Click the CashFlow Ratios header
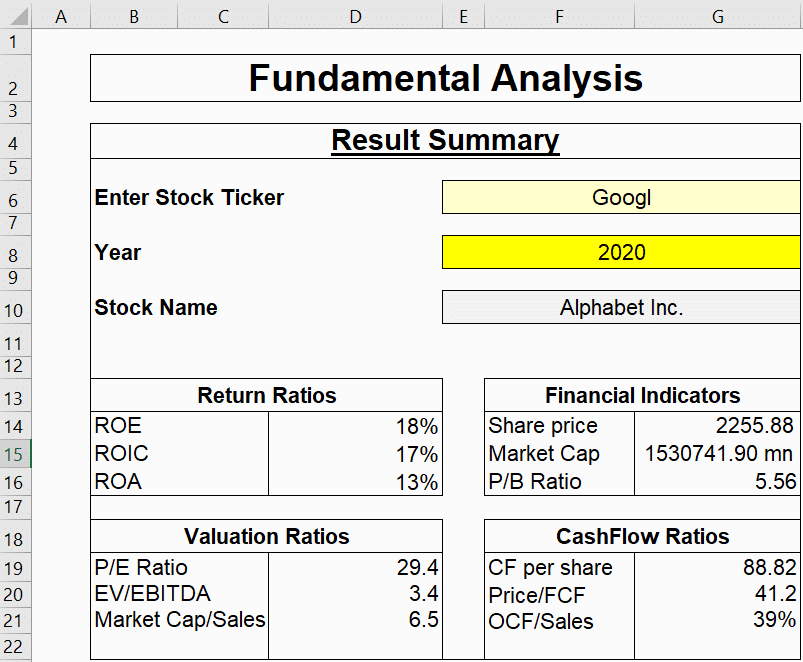This screenshot has height=662, width=803. pos(643,536)
